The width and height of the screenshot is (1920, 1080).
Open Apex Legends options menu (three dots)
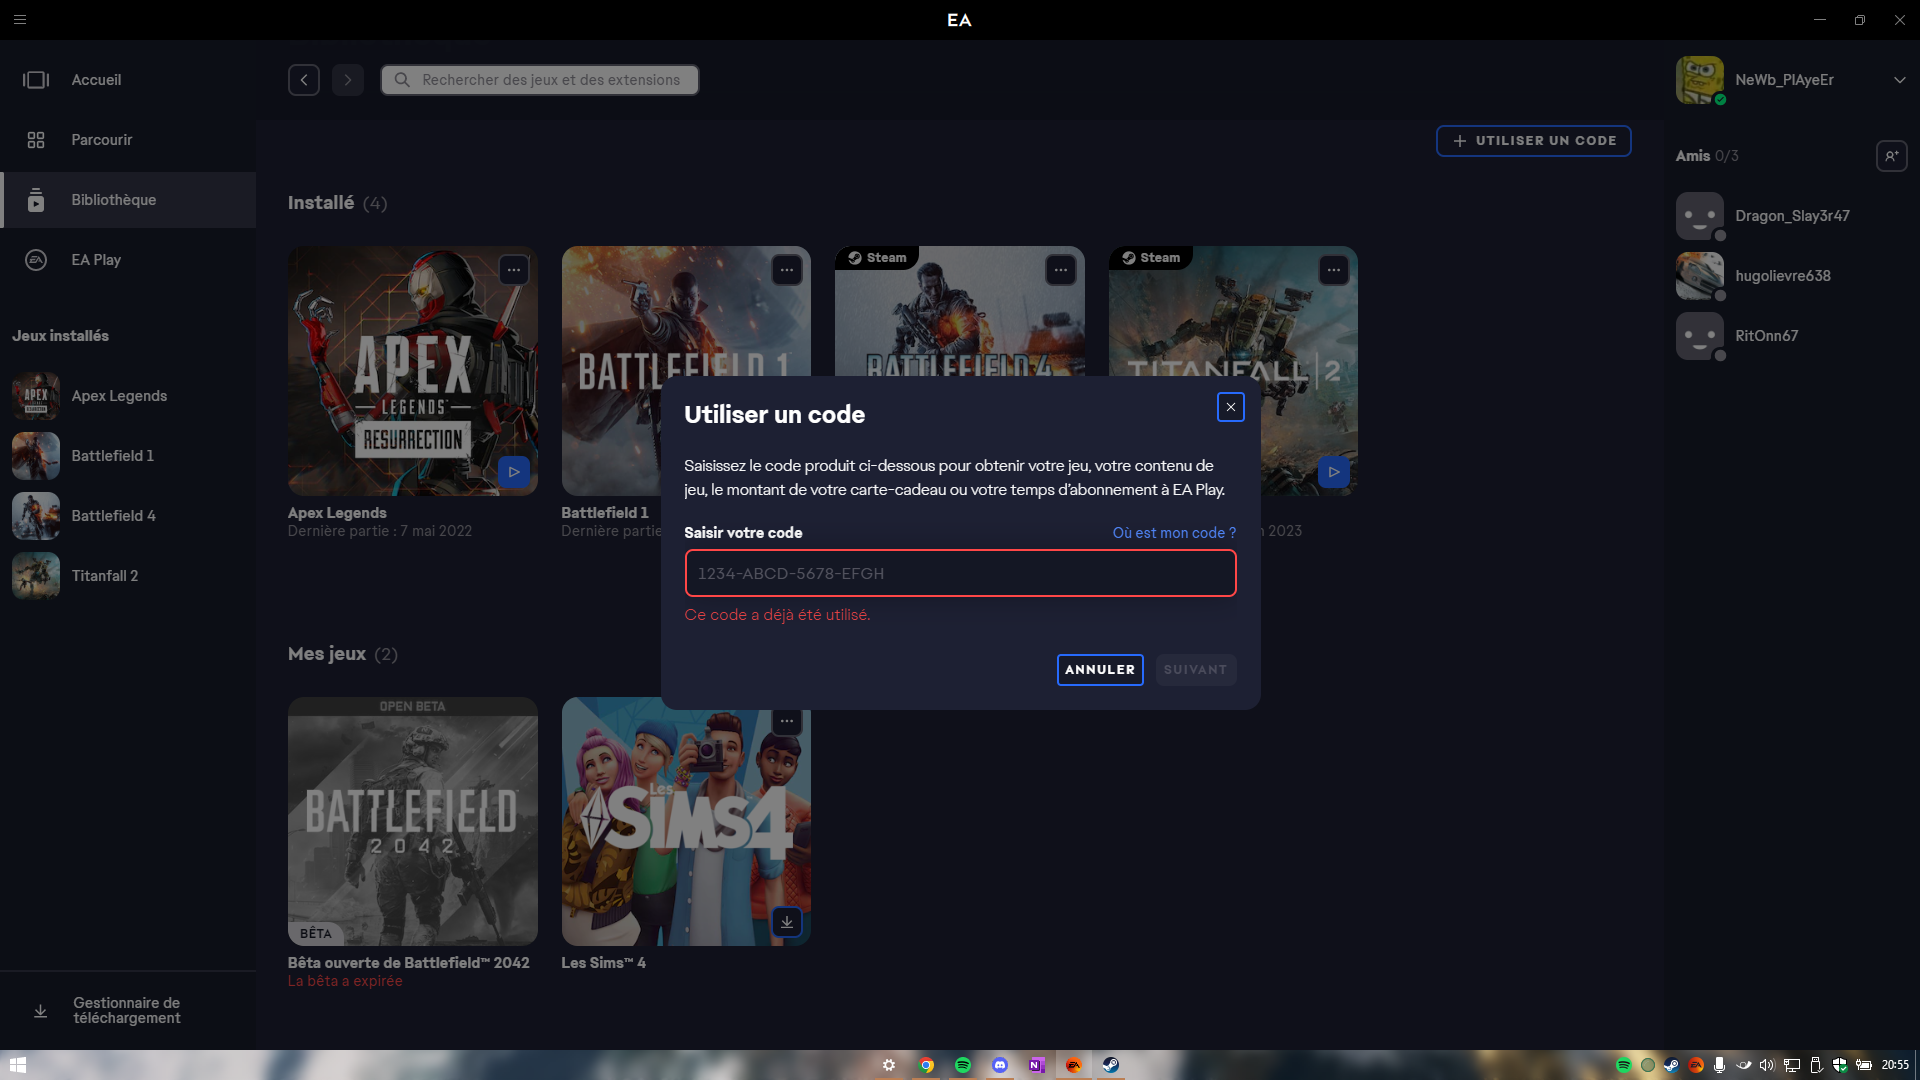(513, 270)
